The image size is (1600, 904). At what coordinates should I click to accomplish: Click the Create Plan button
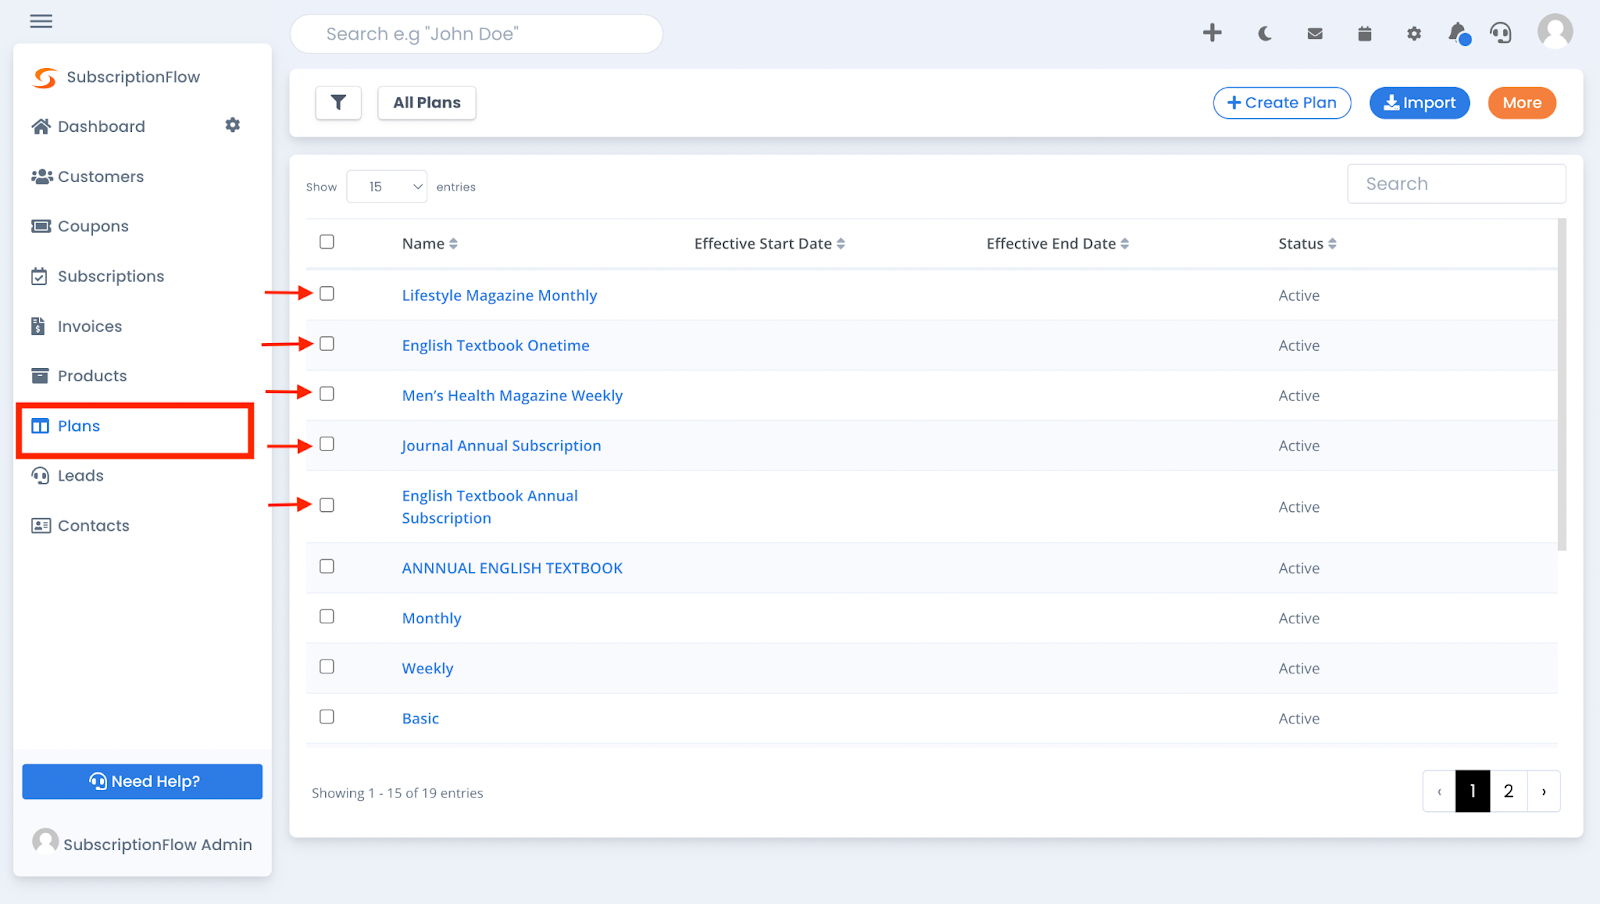1282,103
